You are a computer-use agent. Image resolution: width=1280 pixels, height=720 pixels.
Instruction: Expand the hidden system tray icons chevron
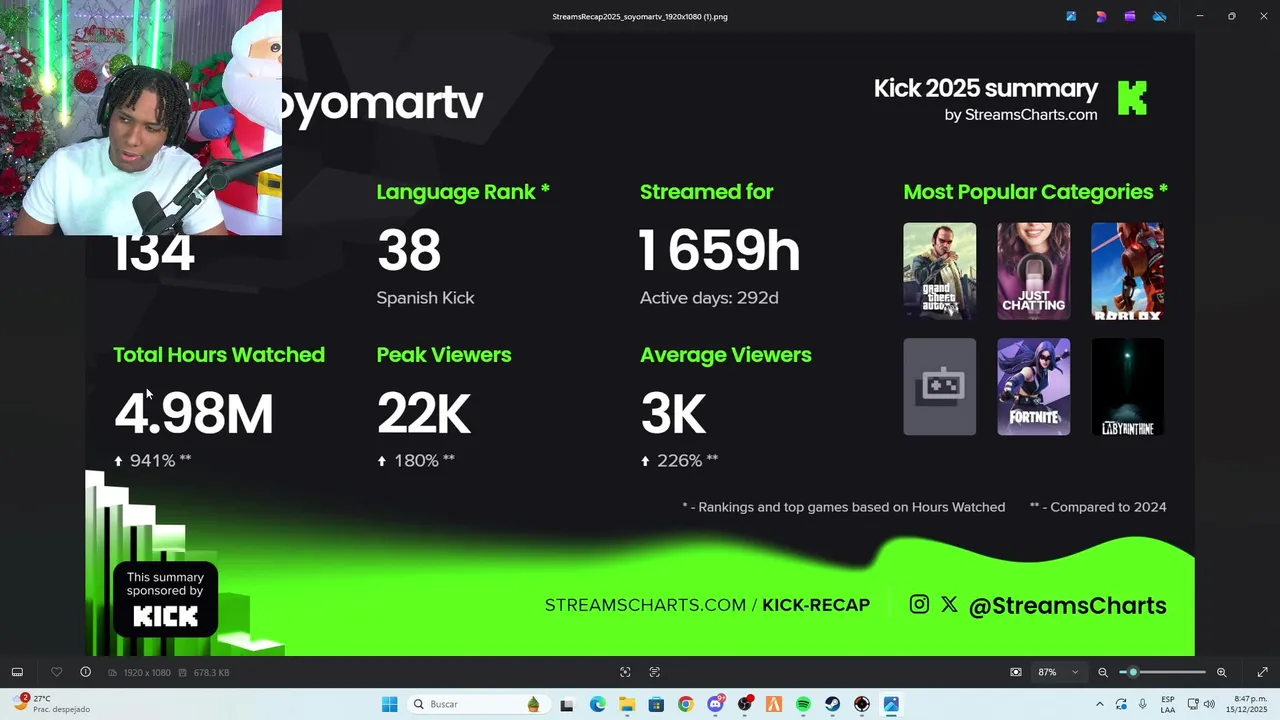pyautogui.click(x=1100, y=704)
